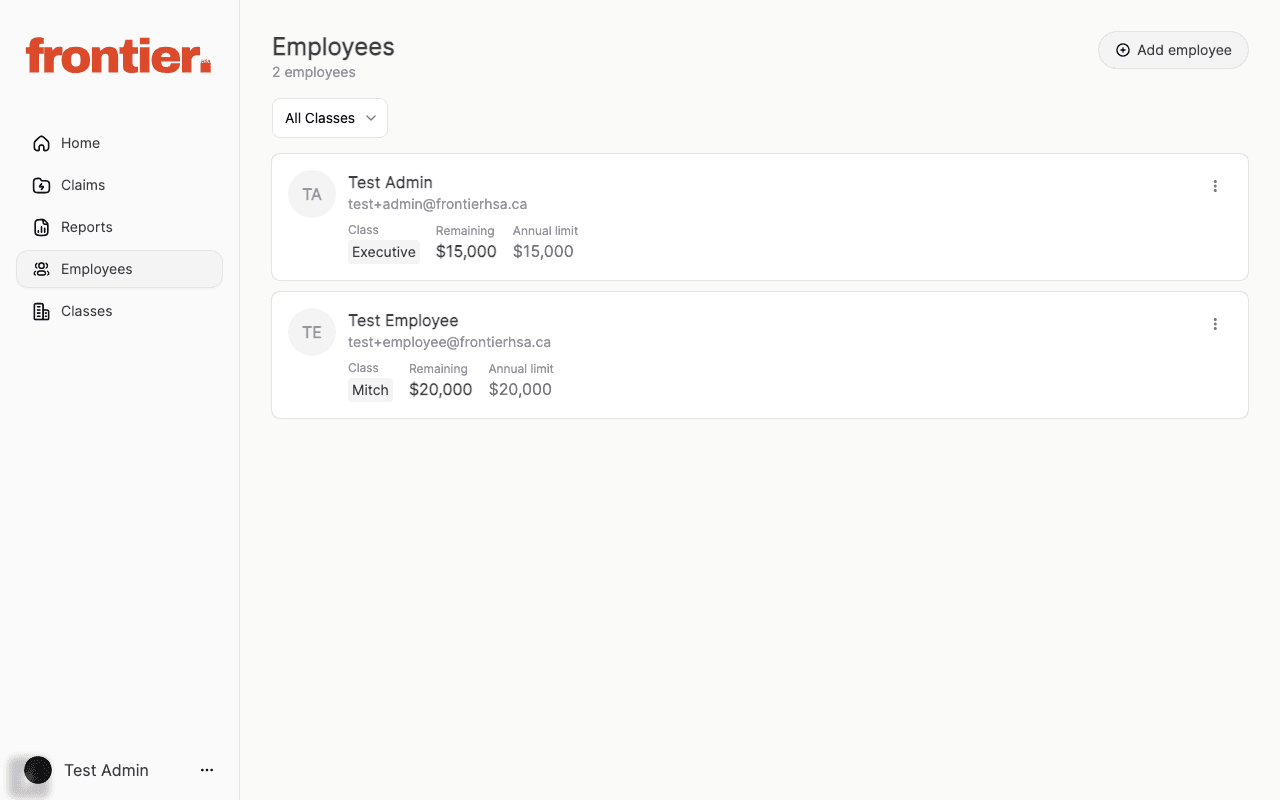Image resolution: width=1280 pixels, height=800 pixels.
Task: Open the ellipsis menu beside Test Admin footer
Action: pos(207,770)
